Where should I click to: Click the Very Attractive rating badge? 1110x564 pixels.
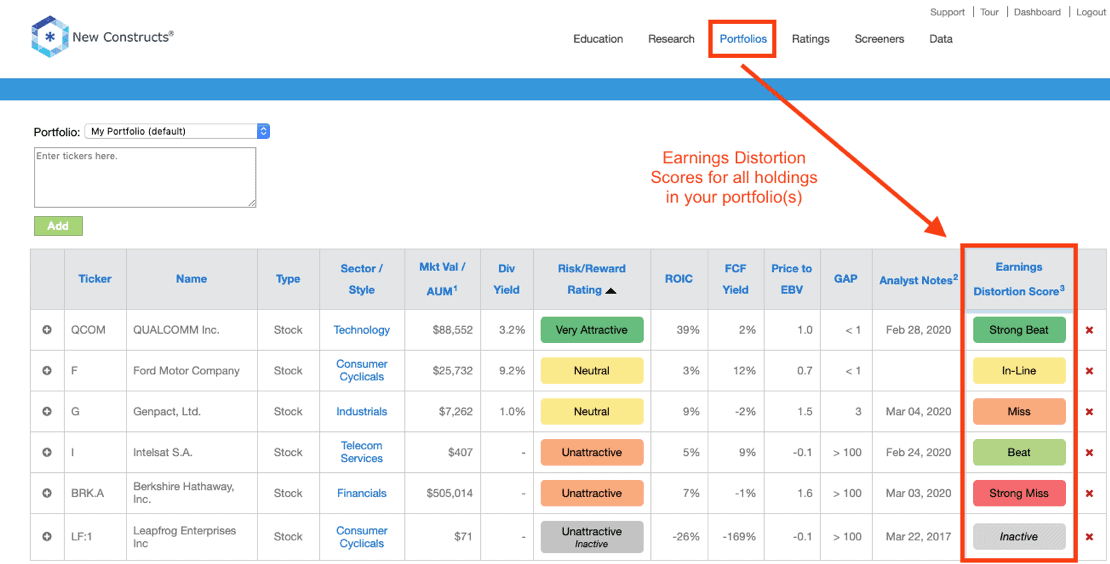click(x=592, y=330)
